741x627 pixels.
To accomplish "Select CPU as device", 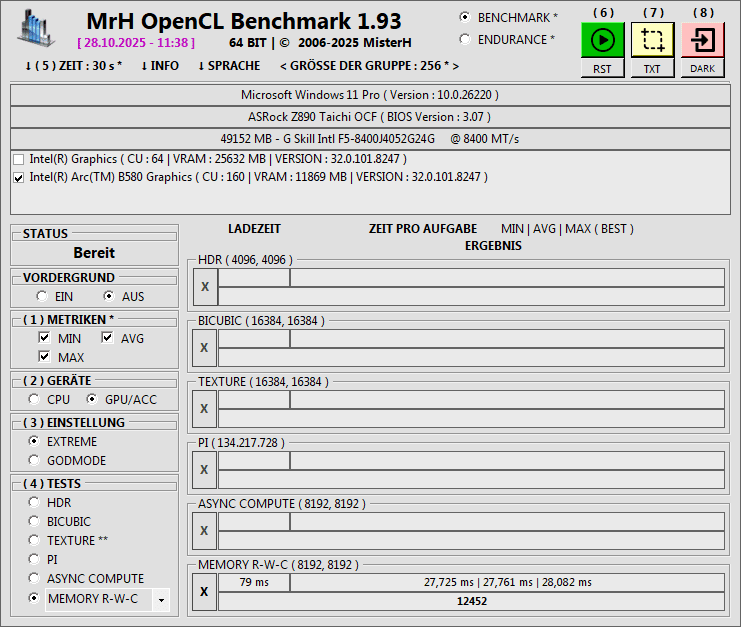I will (34, 399).
